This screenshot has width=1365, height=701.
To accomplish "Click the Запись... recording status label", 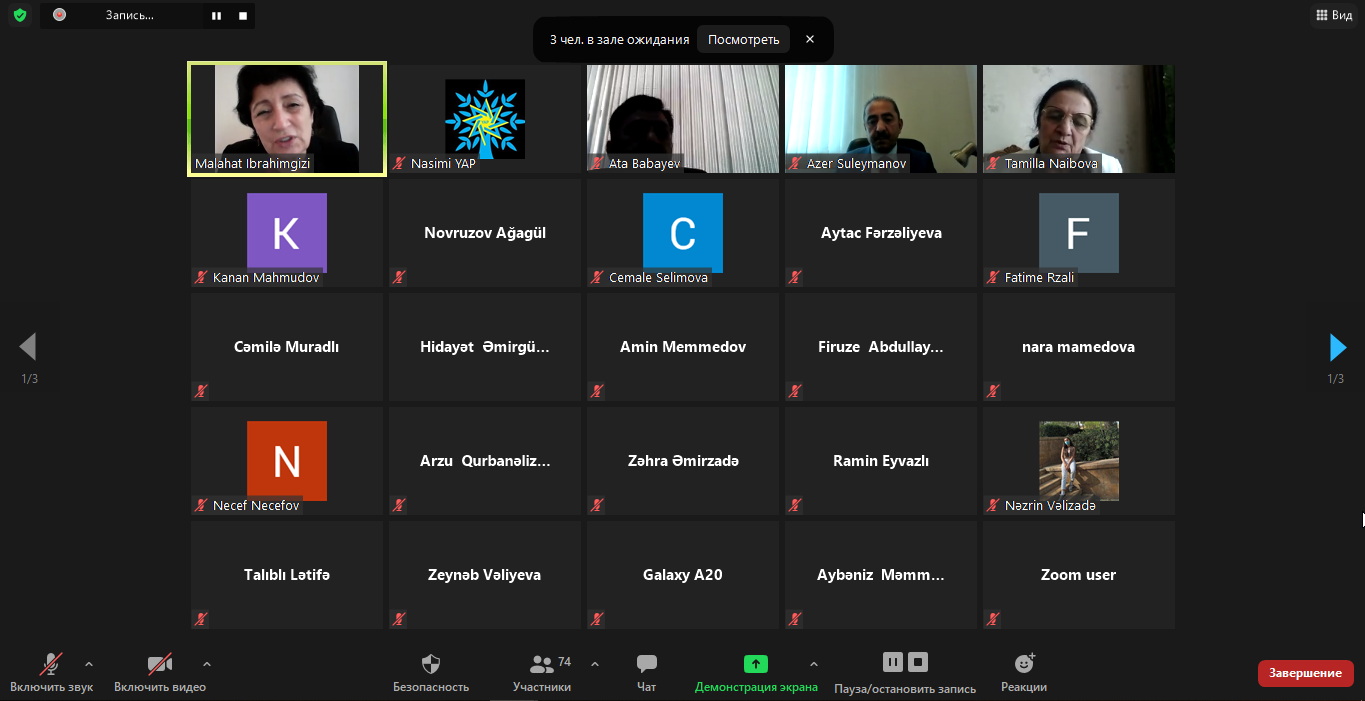I will [x=130, y=15].
